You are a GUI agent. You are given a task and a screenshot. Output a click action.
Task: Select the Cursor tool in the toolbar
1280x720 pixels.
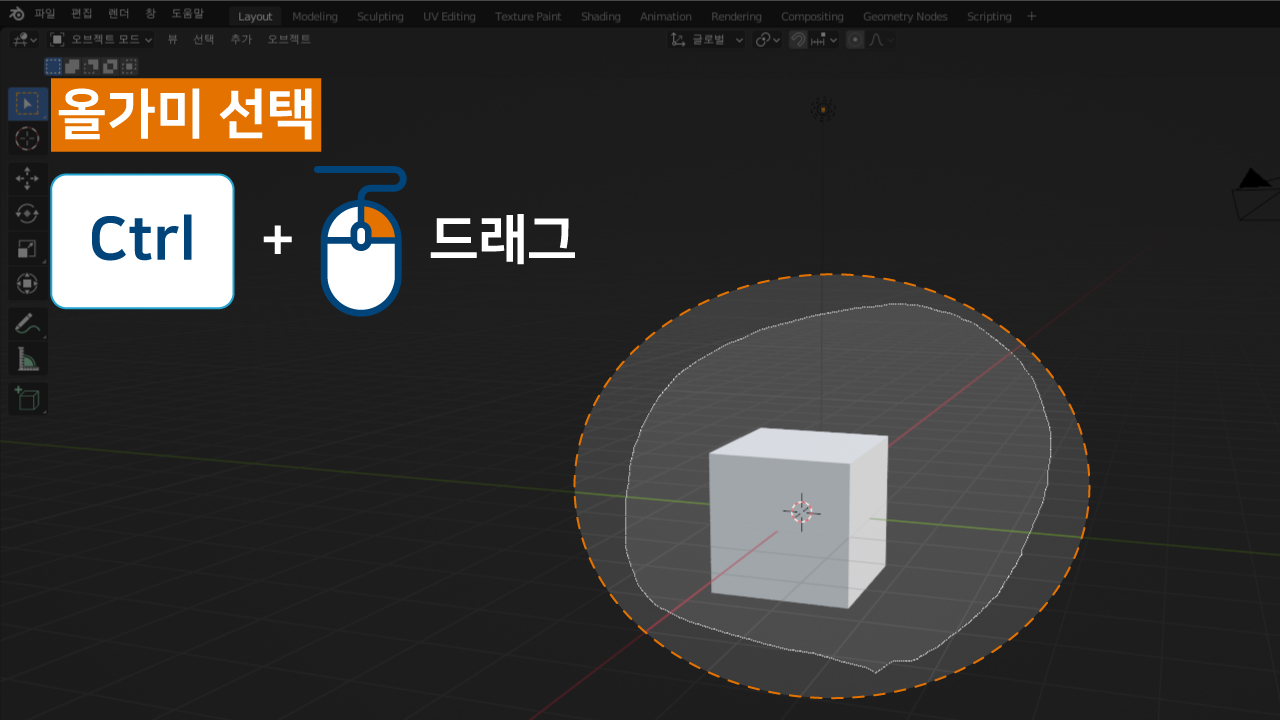point(28,138)
